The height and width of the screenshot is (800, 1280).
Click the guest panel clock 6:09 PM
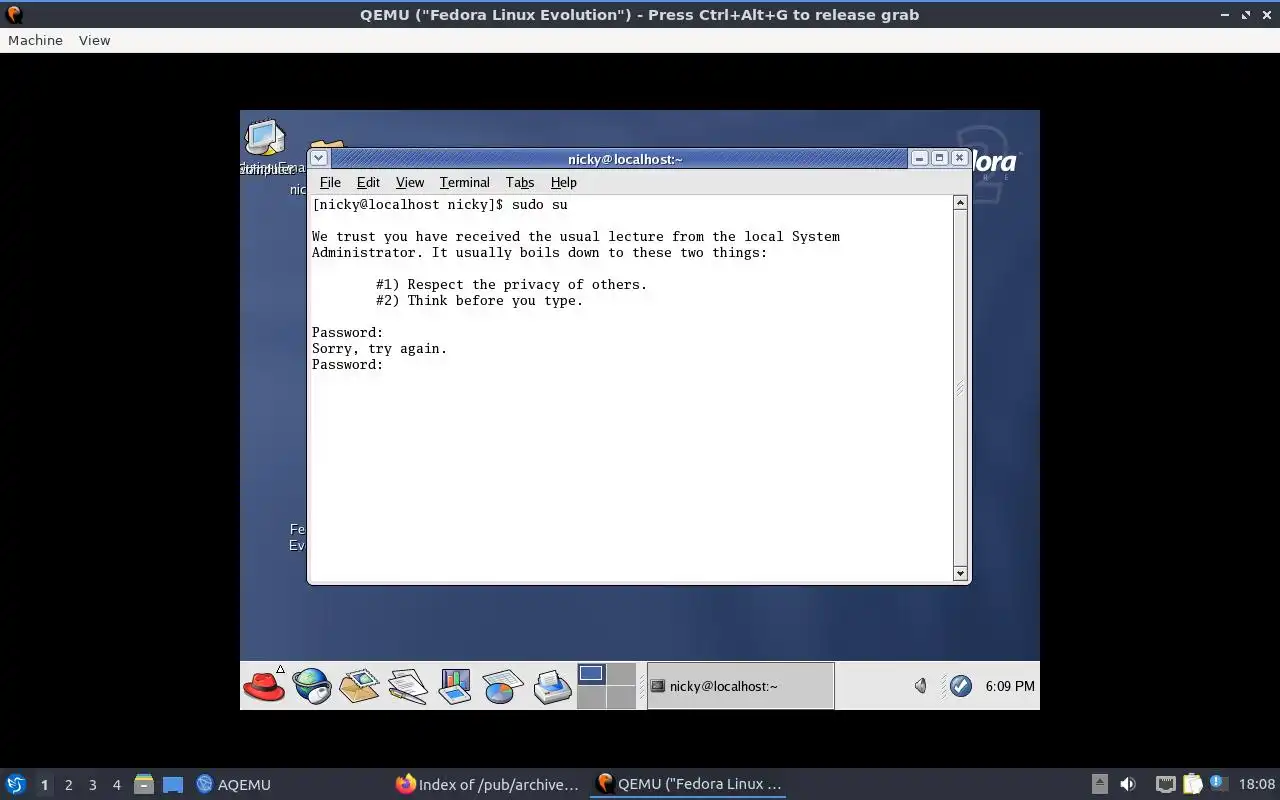(1010, 686)
